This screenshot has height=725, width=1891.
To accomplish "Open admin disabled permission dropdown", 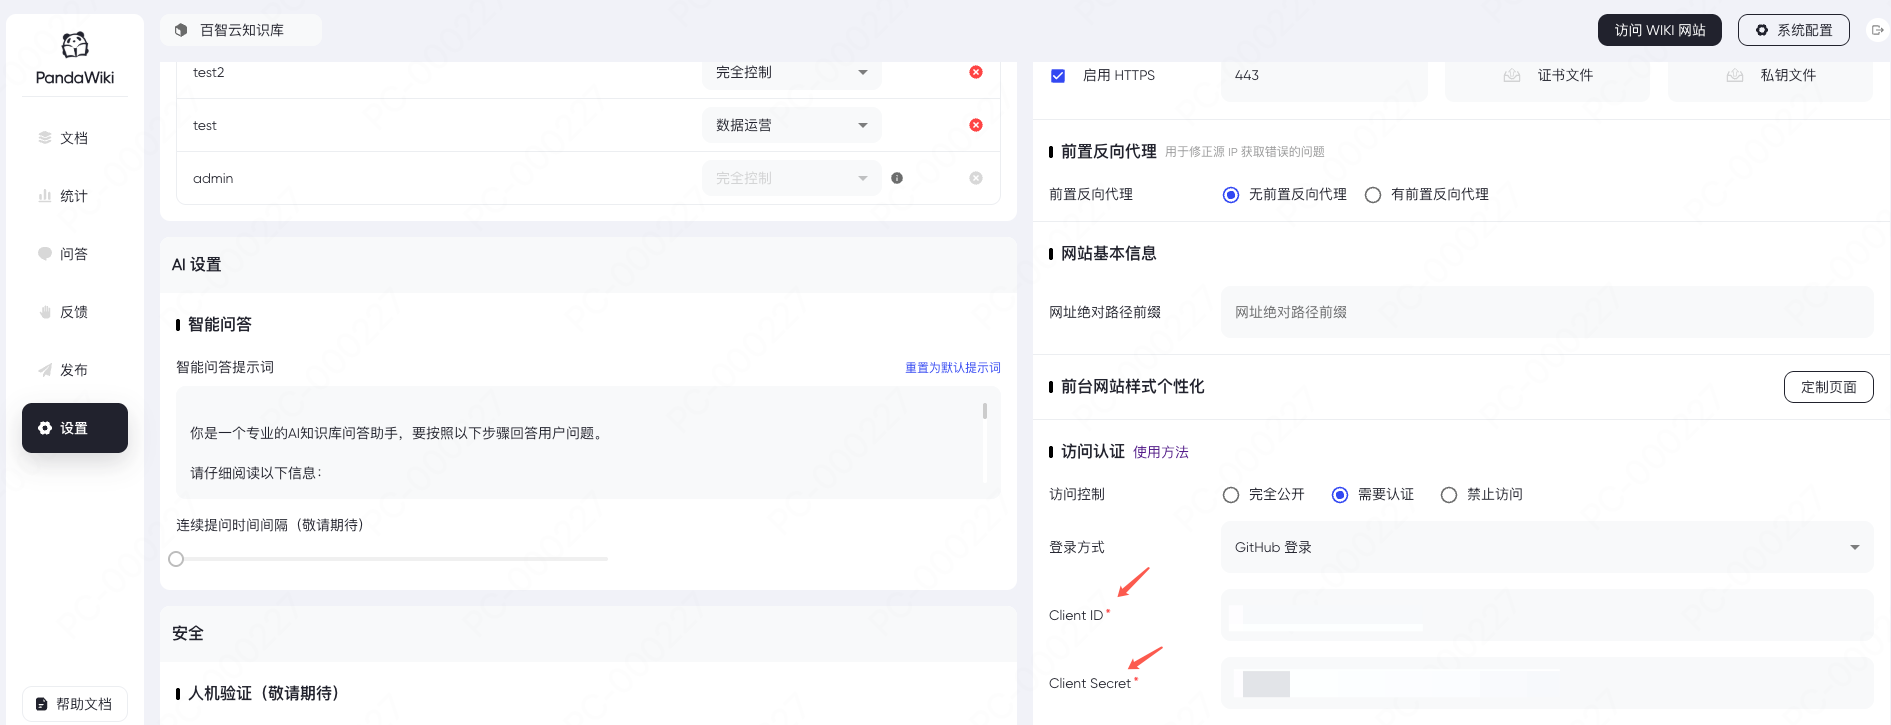I will tap(792, 178).
